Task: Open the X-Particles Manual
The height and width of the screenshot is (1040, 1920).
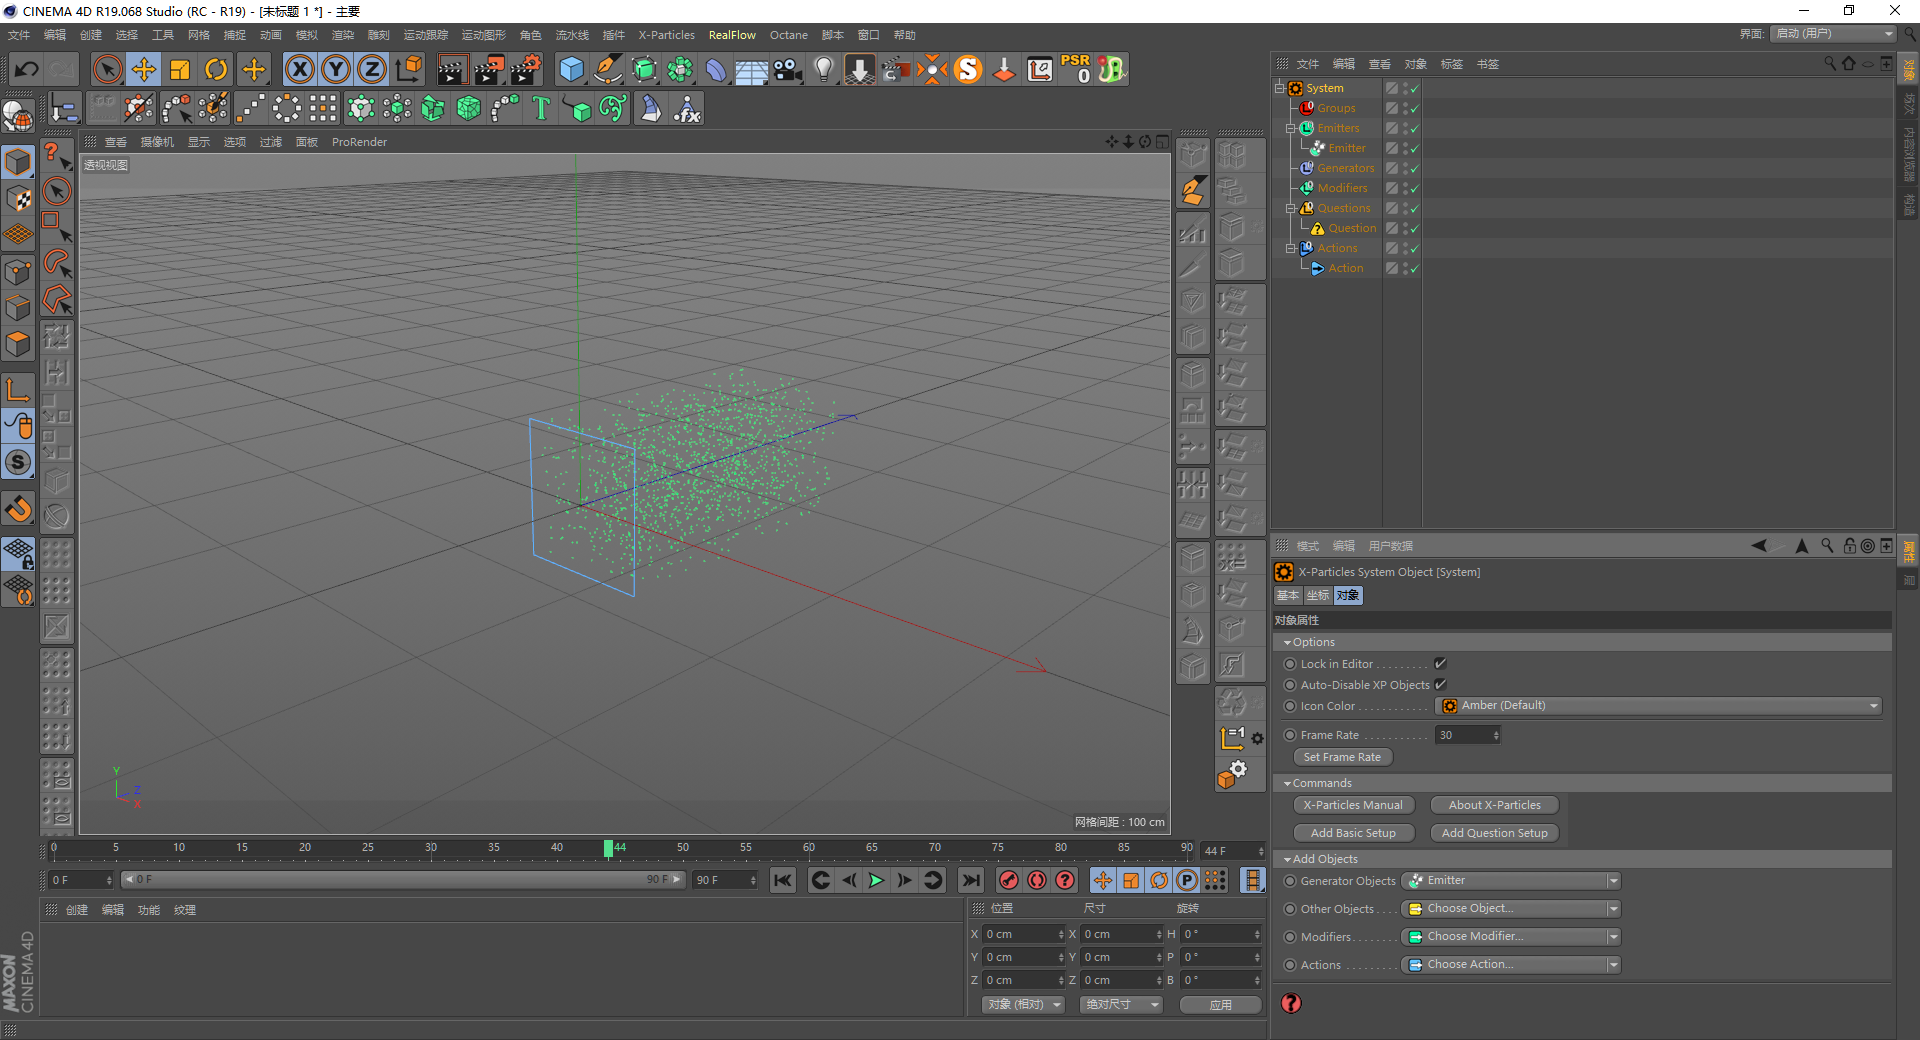Action: click(1353, 806)
